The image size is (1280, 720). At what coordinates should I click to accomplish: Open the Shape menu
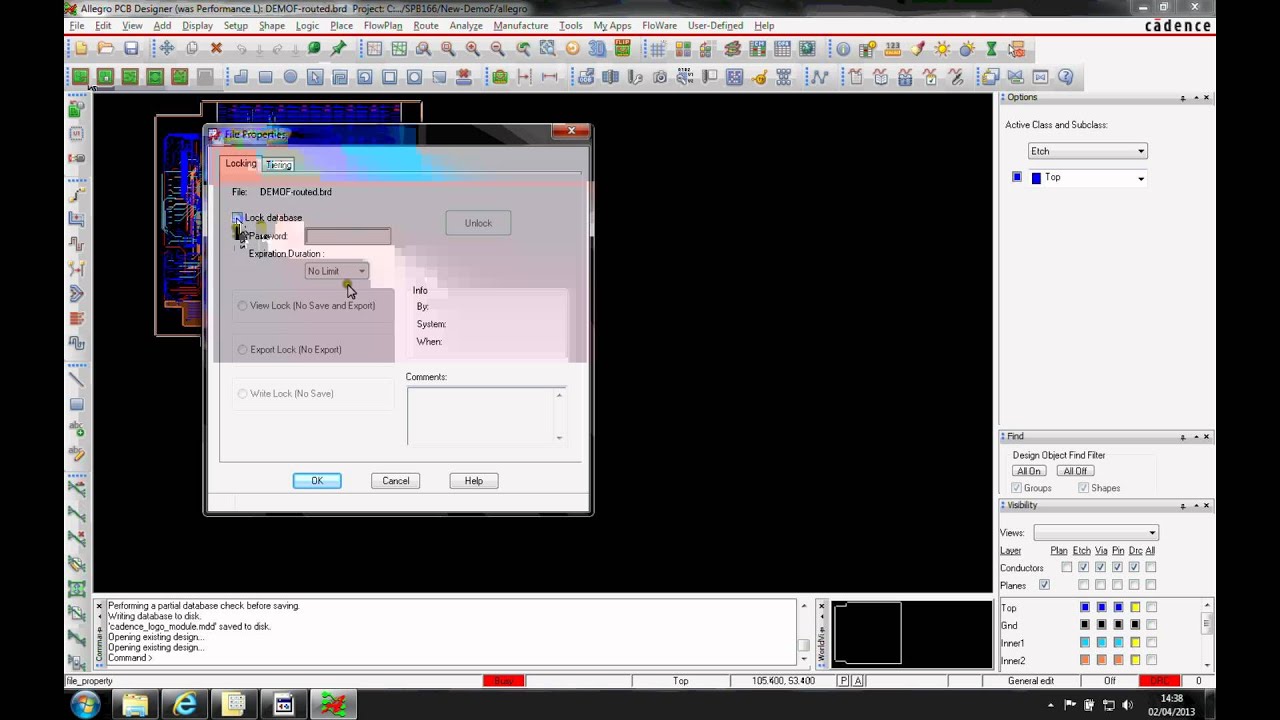[271, 25]
